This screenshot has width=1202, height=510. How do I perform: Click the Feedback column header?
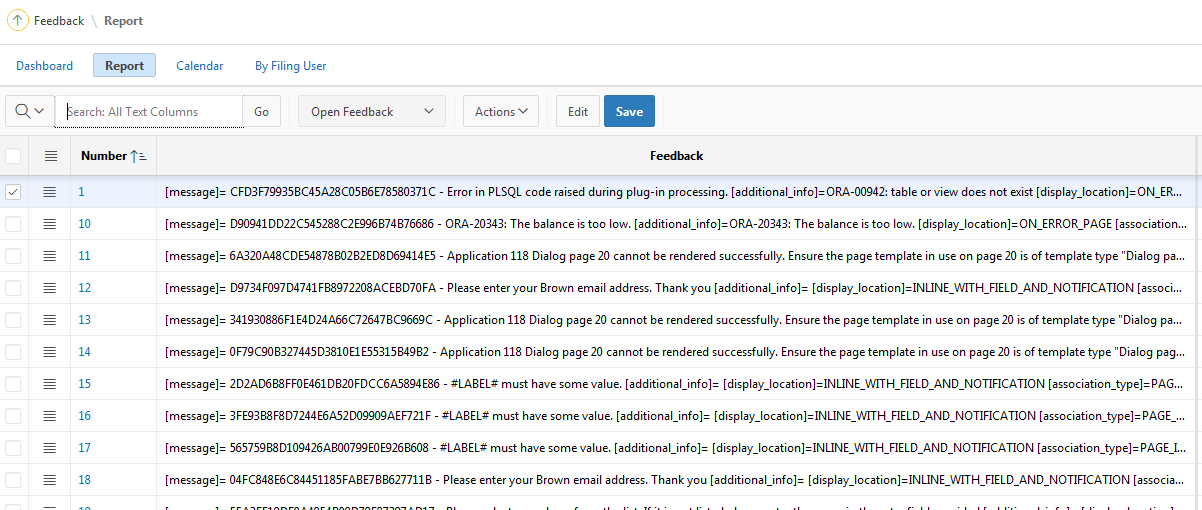point(676,156)
